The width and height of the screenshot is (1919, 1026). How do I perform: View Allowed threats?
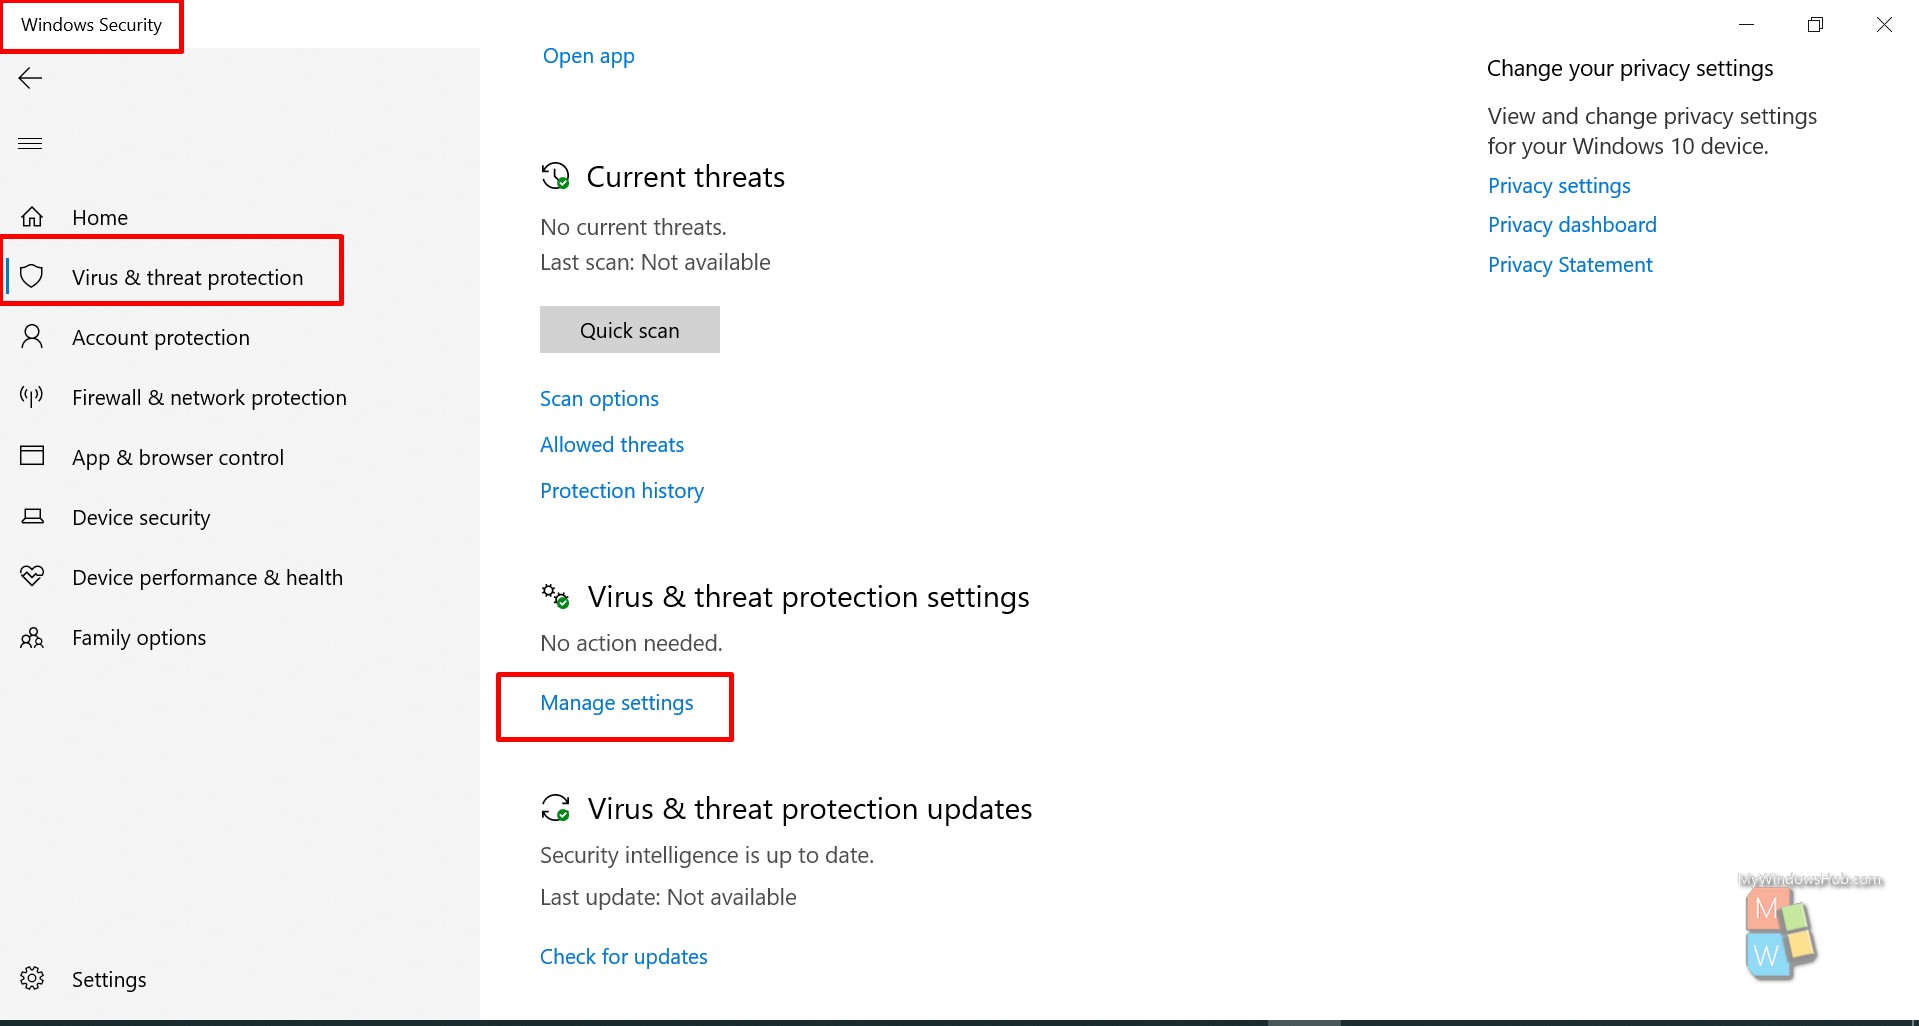pyautogui.click(x=612, y=444)
